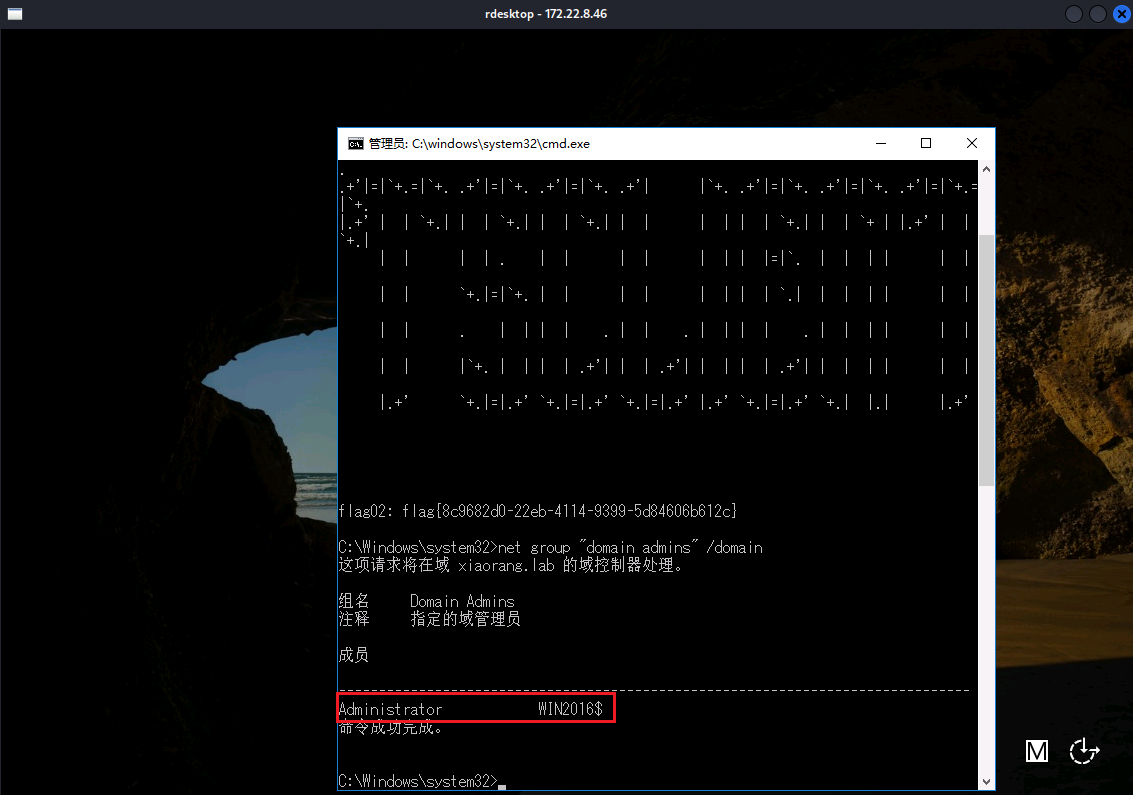This screenshot has width=1133, height=795.
Task: Click the flag02 output line
Action: coord(538,511)
